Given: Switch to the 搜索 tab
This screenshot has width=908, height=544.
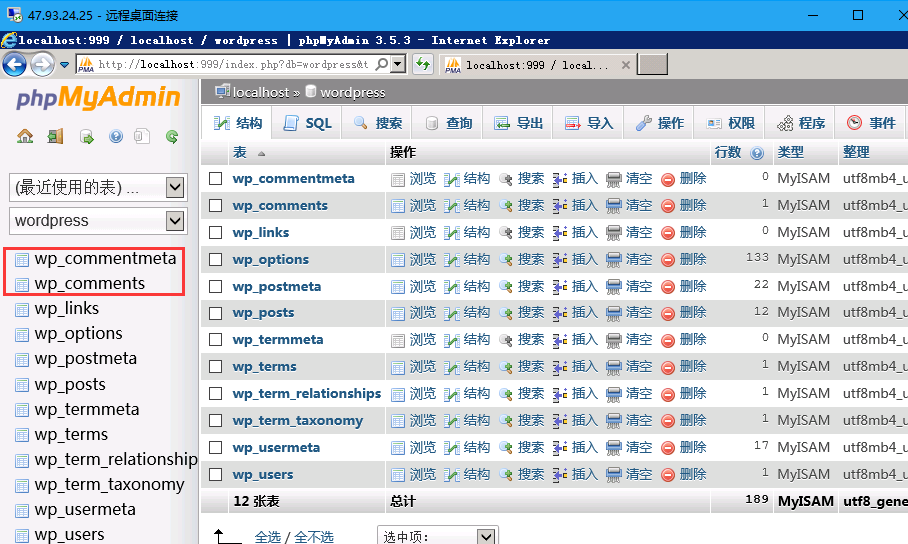Looking at the screenshot, I should (x=377, y=123).
